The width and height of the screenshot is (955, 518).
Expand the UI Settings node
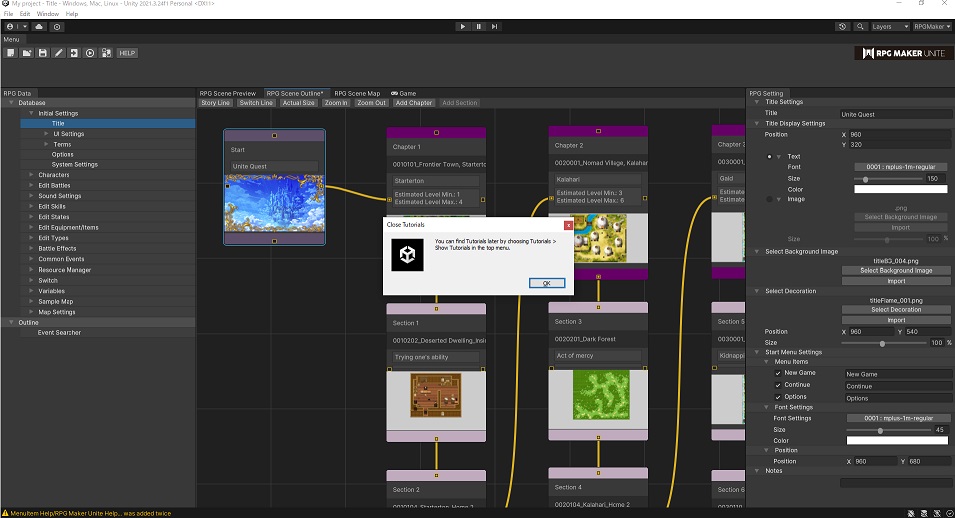(x=46, y=133)
